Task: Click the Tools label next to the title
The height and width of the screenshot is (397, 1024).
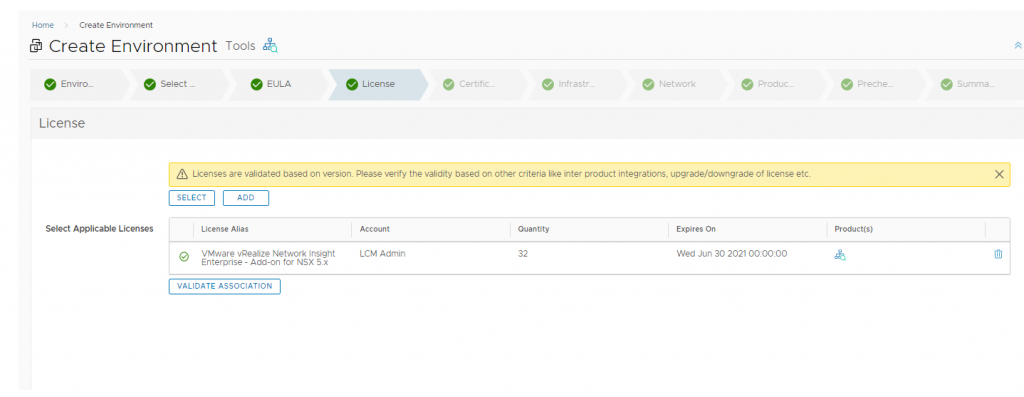Action: [x=240, y=46]
